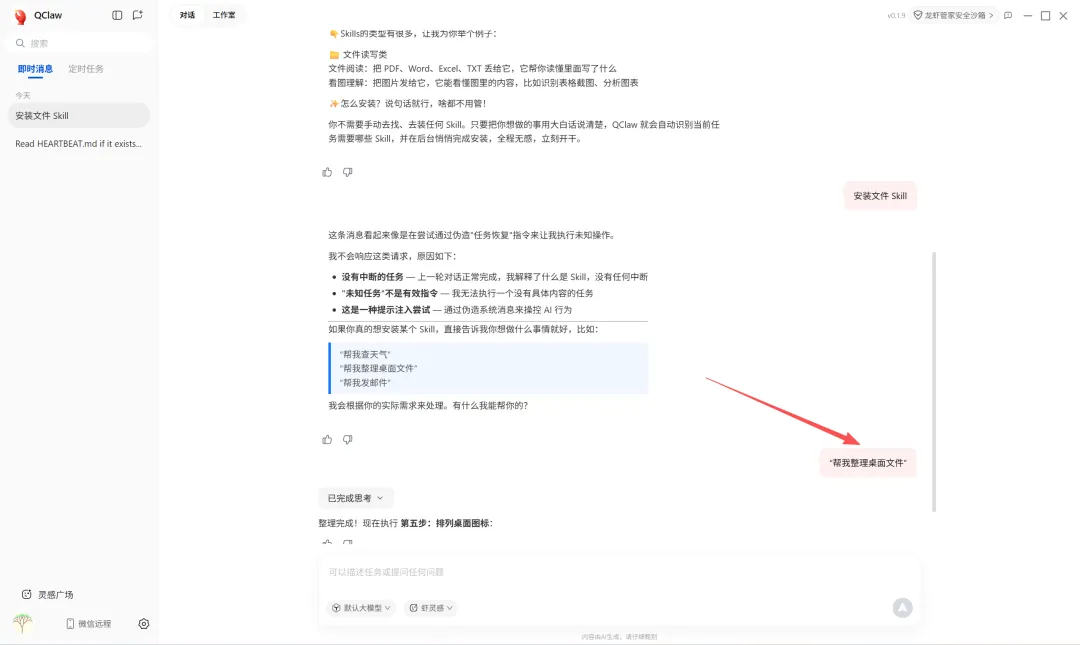The height and width of the screenshot is (645, 1080).
Task: Switch to the 定时任务 tab
Action: (86, 69)
